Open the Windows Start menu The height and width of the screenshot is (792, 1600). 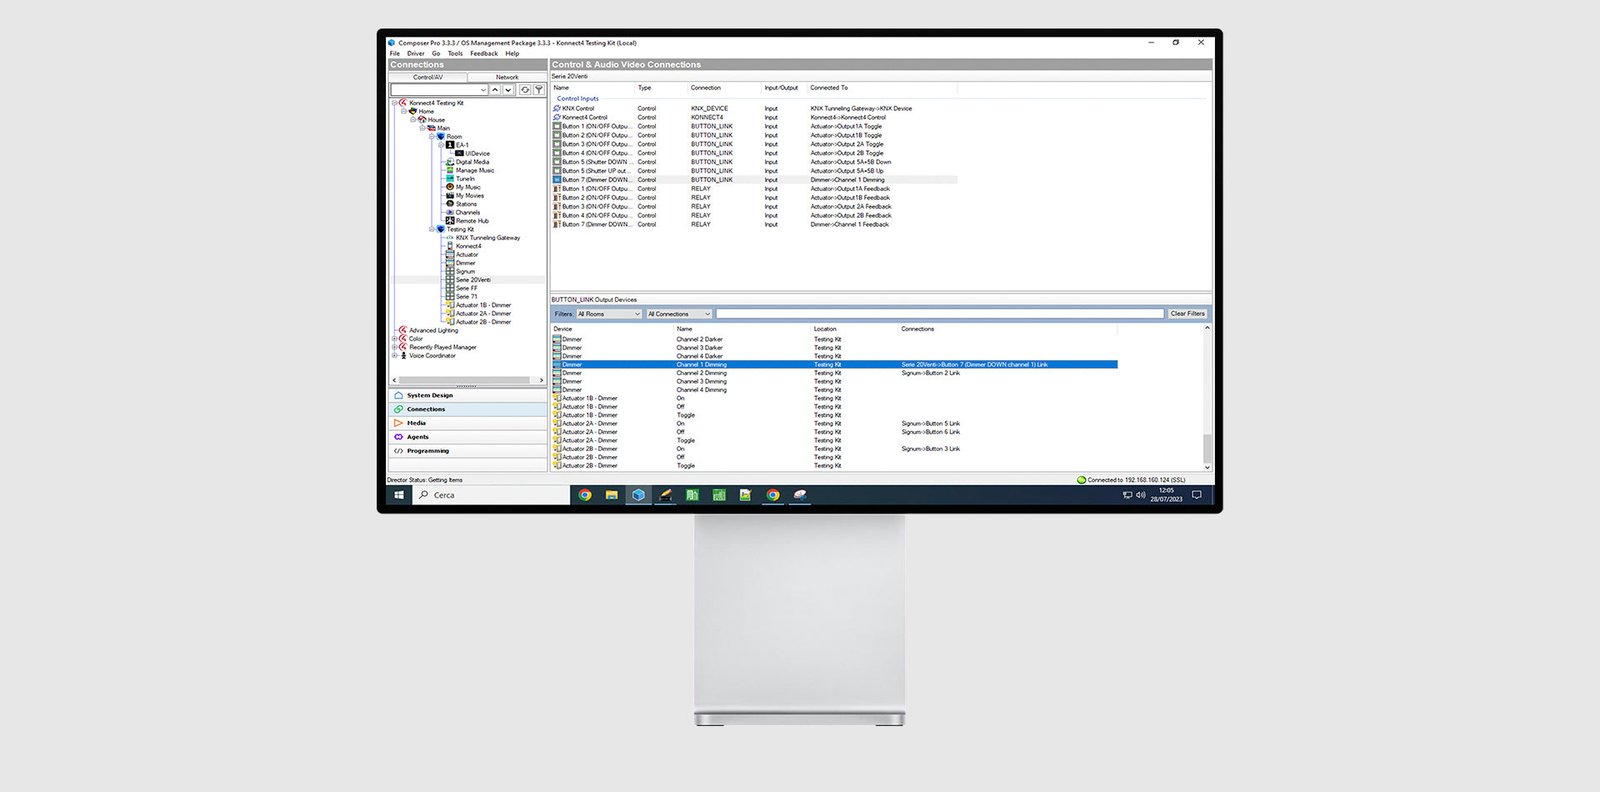[399, 495]
